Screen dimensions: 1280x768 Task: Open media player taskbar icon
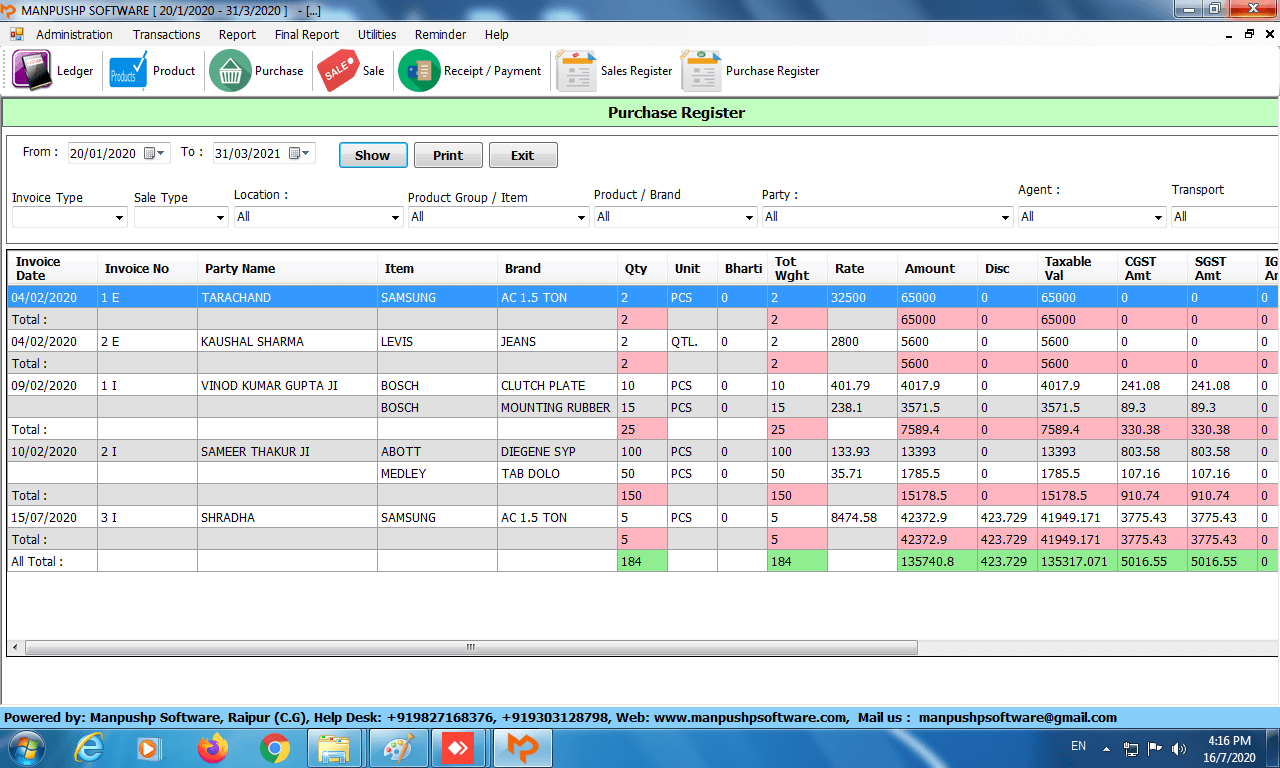tap(149, 747)
